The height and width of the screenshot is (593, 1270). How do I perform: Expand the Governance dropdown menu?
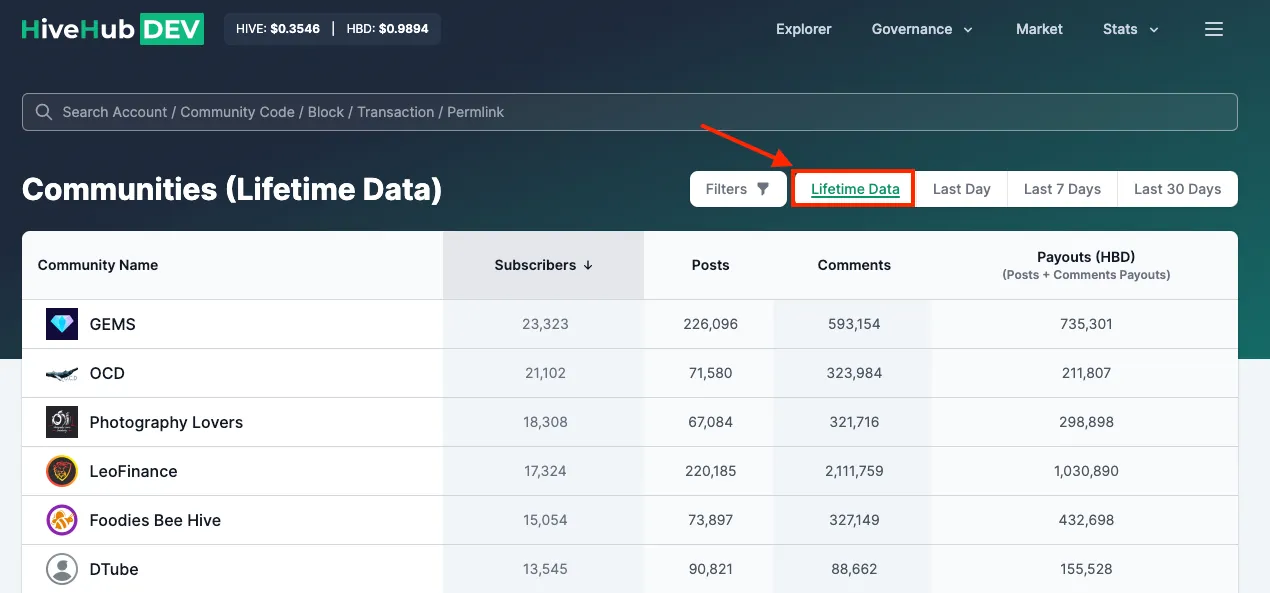[922, 29]
